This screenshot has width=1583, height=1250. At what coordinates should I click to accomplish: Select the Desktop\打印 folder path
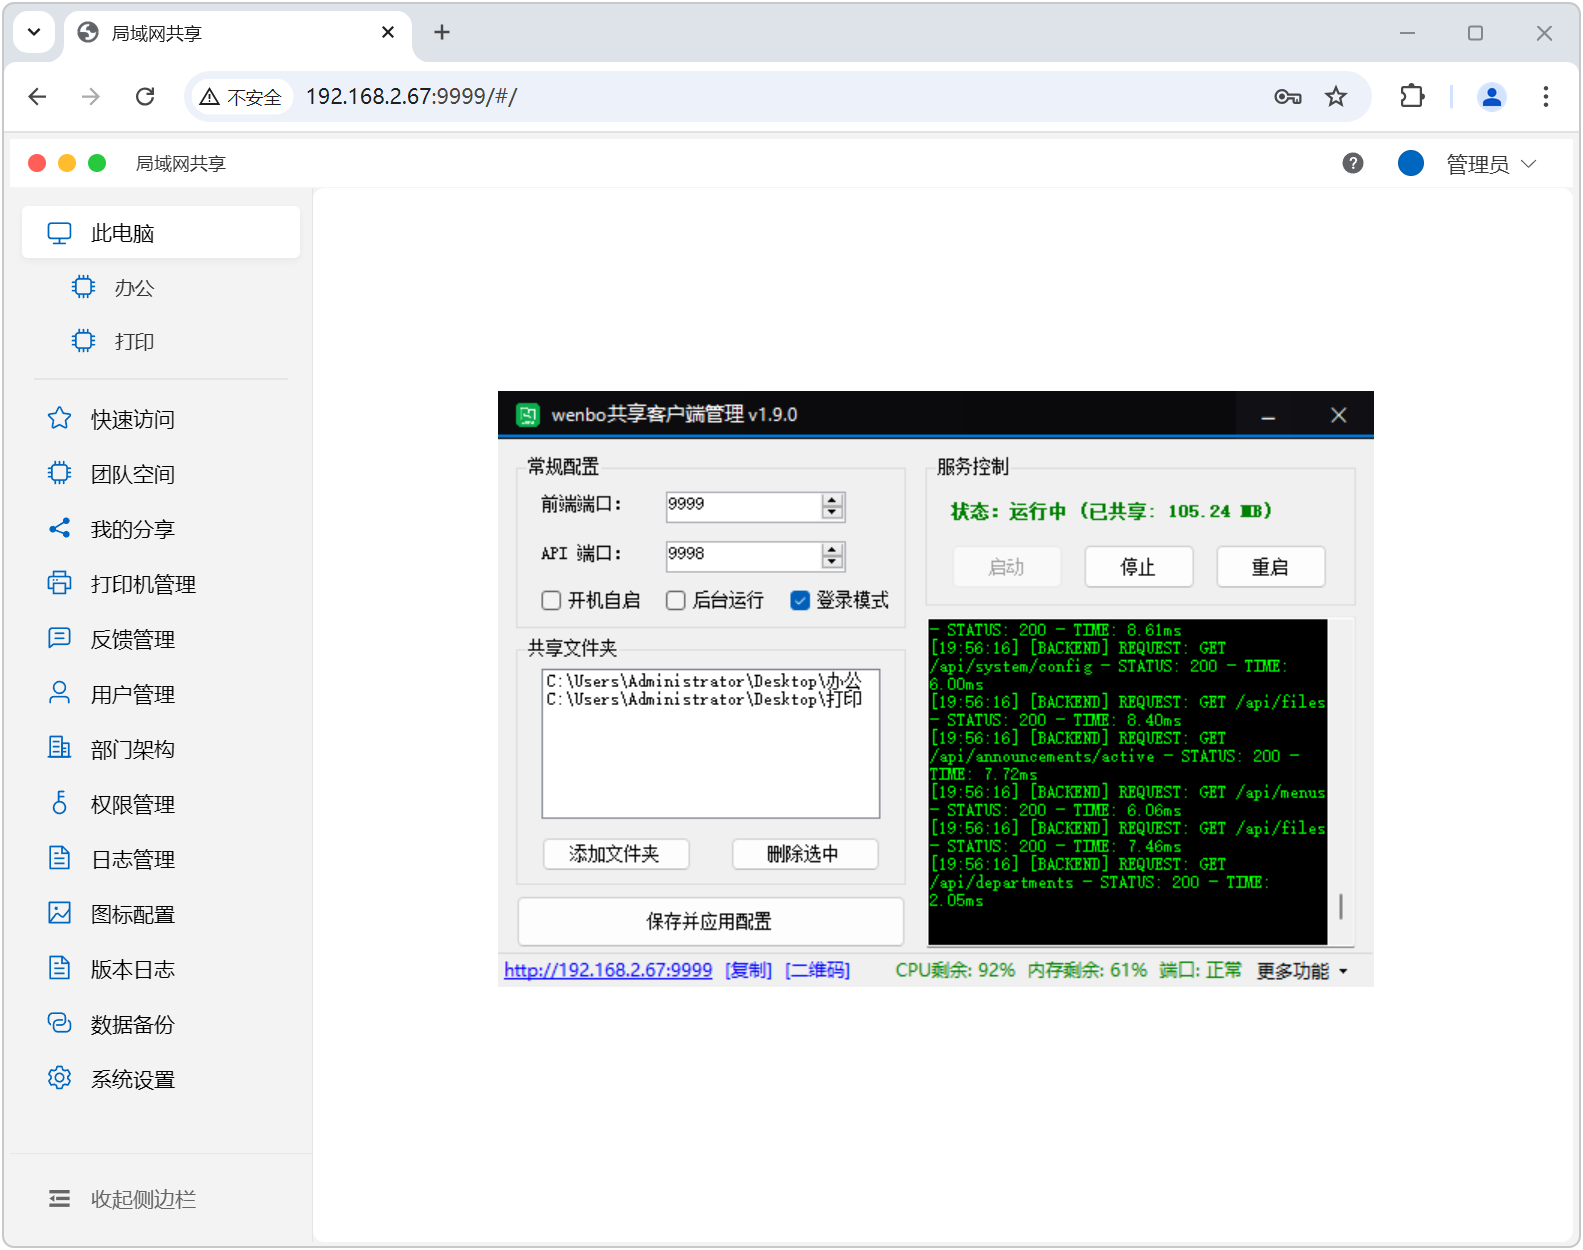tap(704, 699)
